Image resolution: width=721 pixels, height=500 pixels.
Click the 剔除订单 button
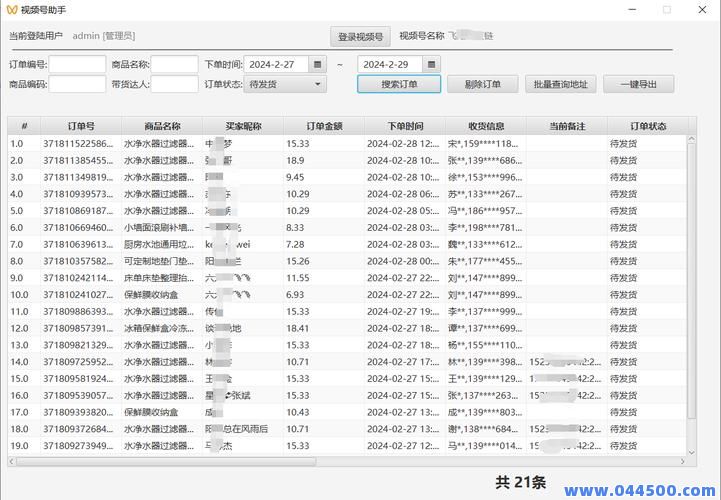pyautogui.click(x=482, y=84)
